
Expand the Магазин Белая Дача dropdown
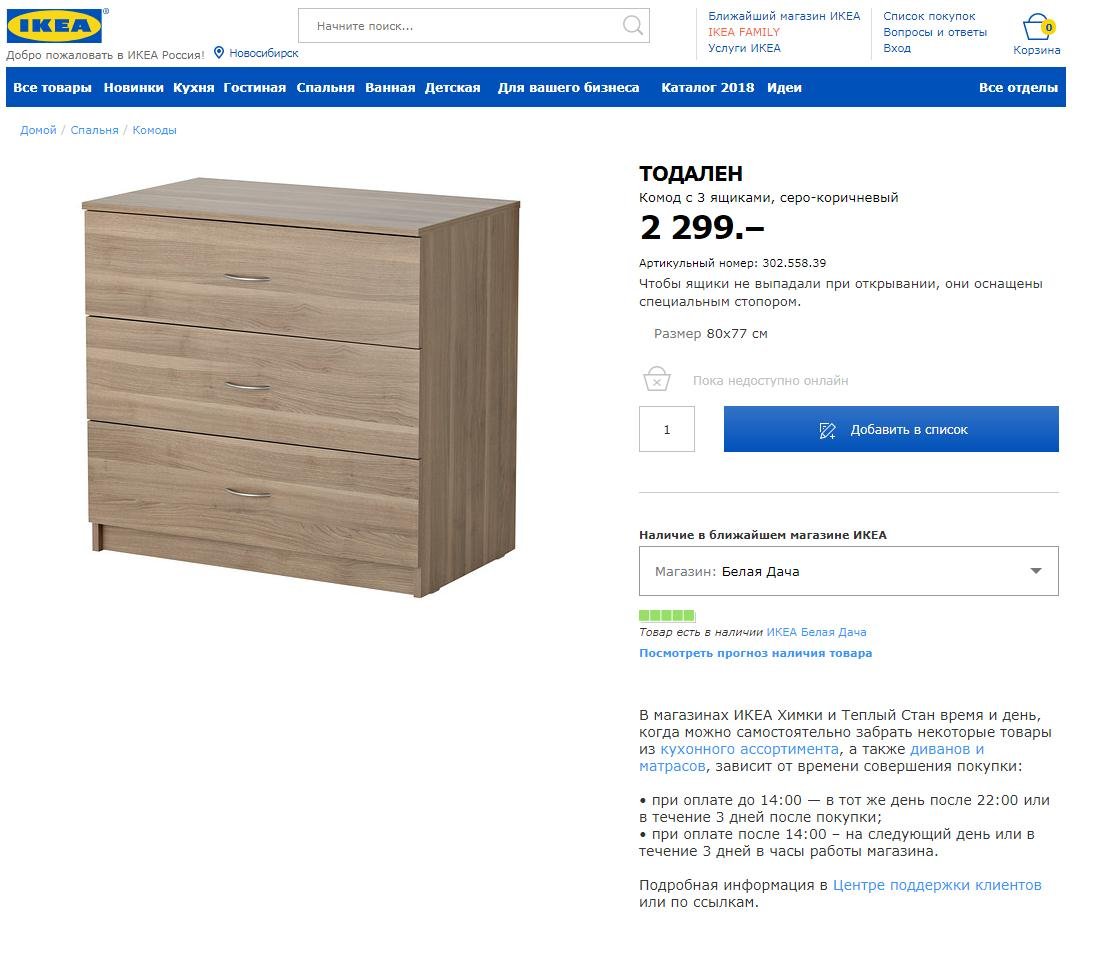[1035, 571]
